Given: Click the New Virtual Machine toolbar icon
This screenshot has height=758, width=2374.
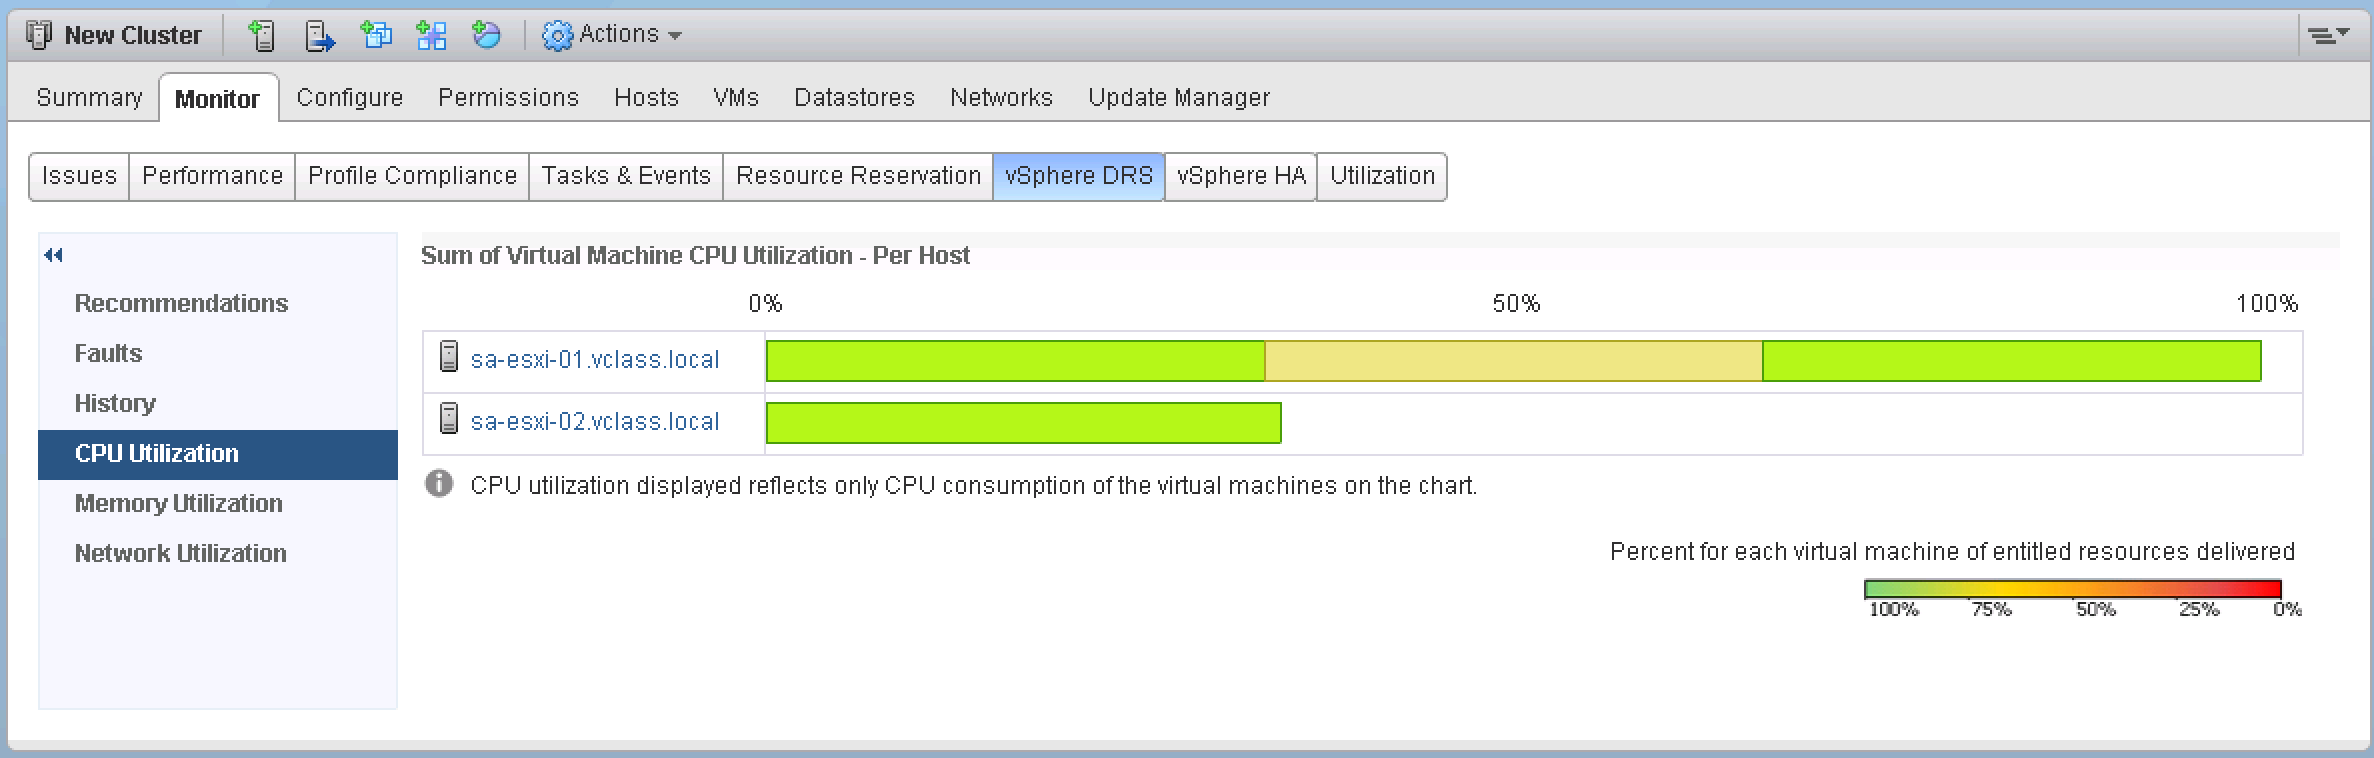Looking at the screenshot, I should click(376, 36).
